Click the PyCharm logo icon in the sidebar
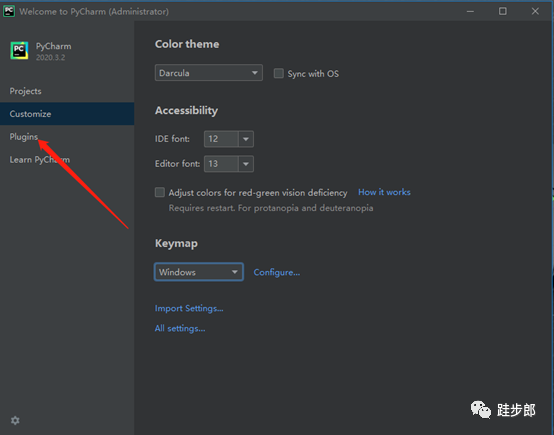 point(19,51)
